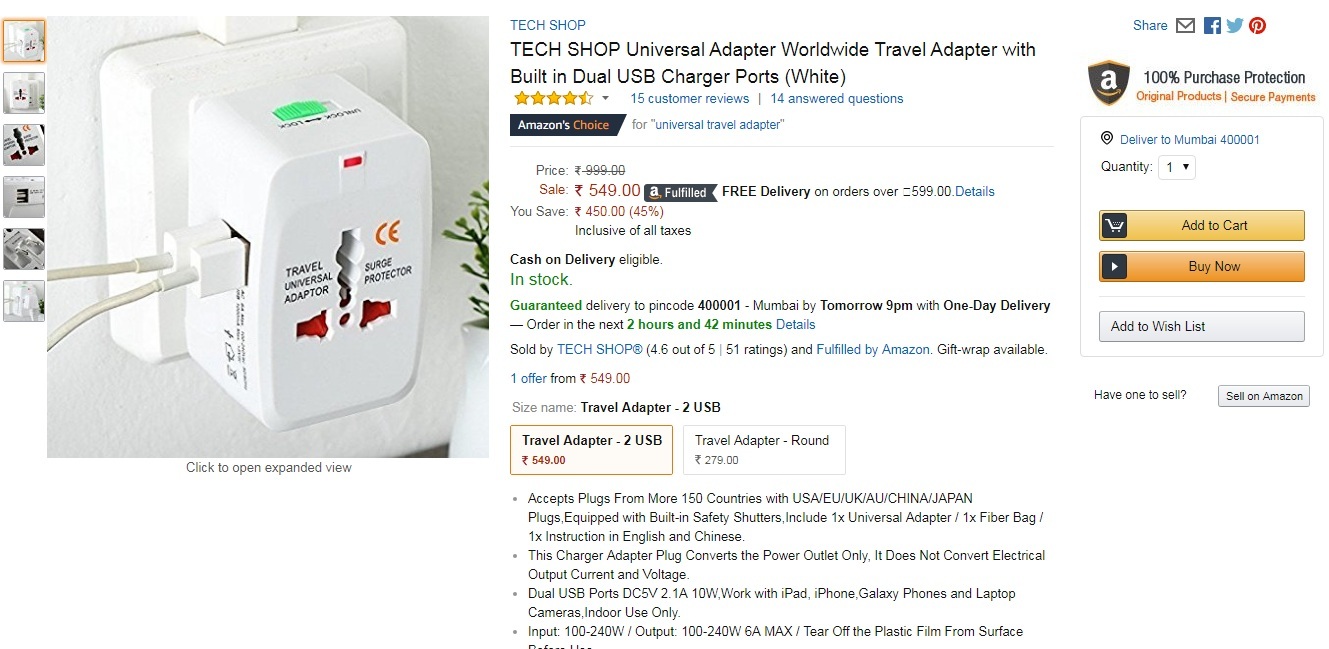The height and width of the screenshot is (649, 1329).
Task: Click Deliver to Mumbai 400001 link
Action: click(x=1189, y=140)
